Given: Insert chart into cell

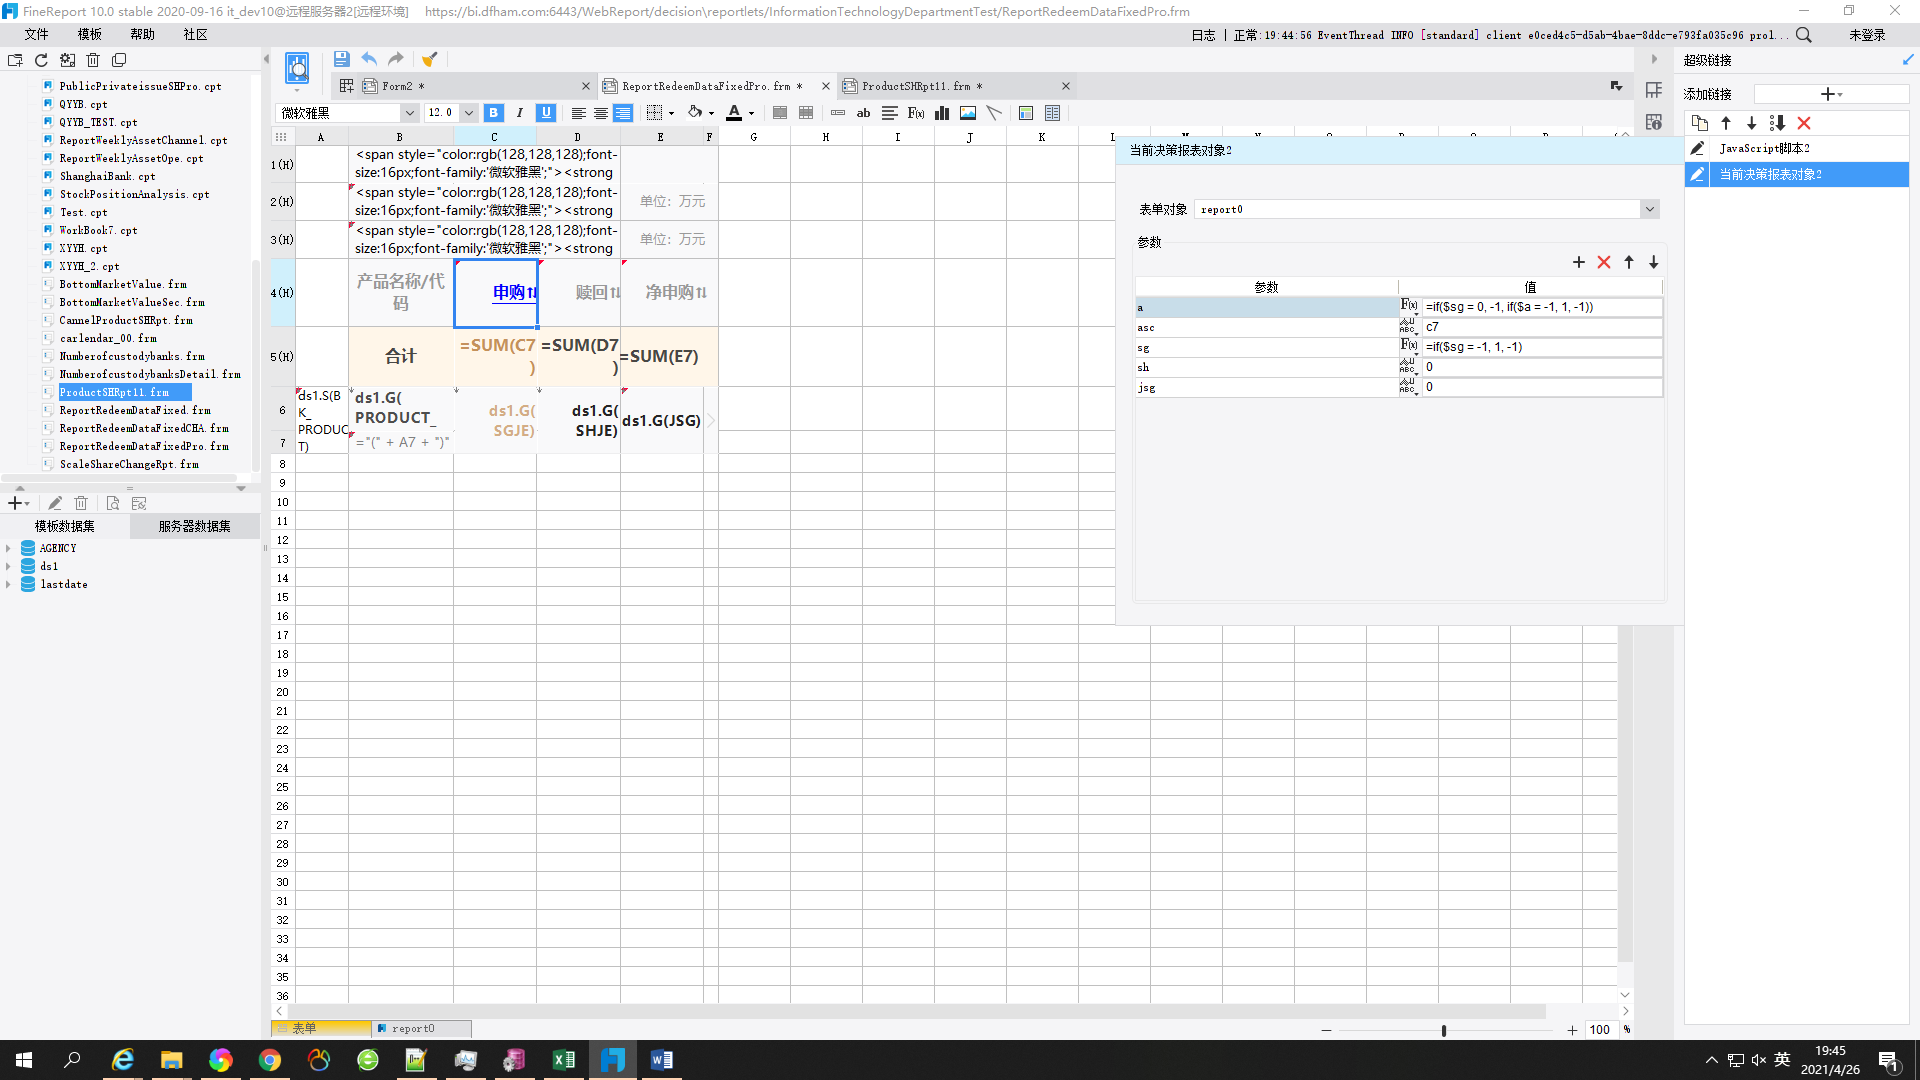Looking at the screenshot, I should tap(942, 113).
